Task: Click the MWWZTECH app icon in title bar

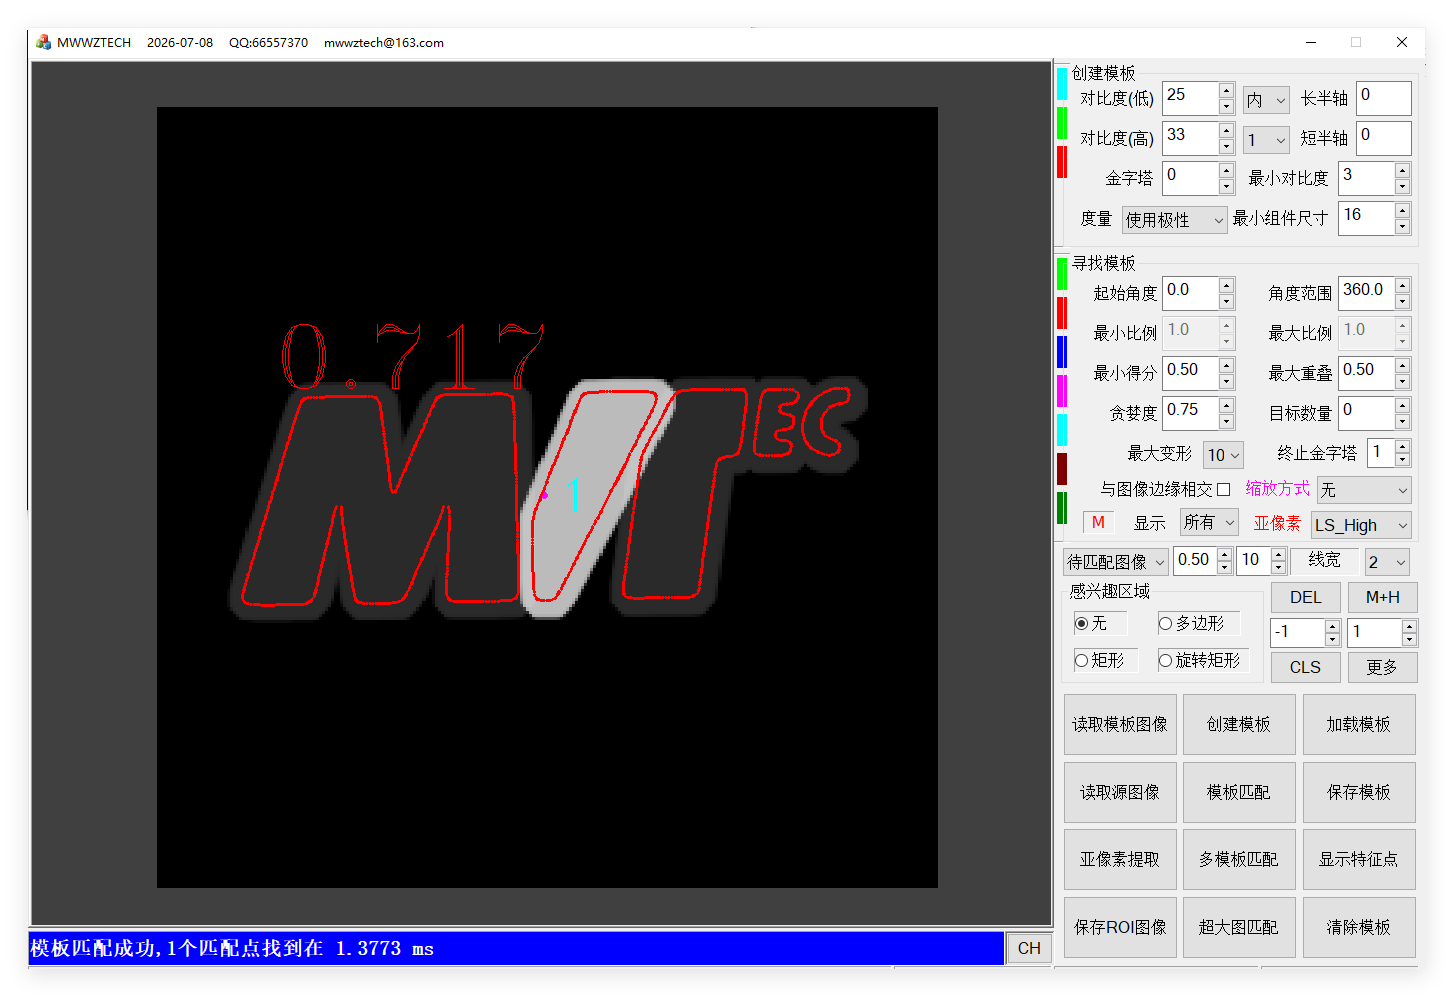Action: (43, 42)
